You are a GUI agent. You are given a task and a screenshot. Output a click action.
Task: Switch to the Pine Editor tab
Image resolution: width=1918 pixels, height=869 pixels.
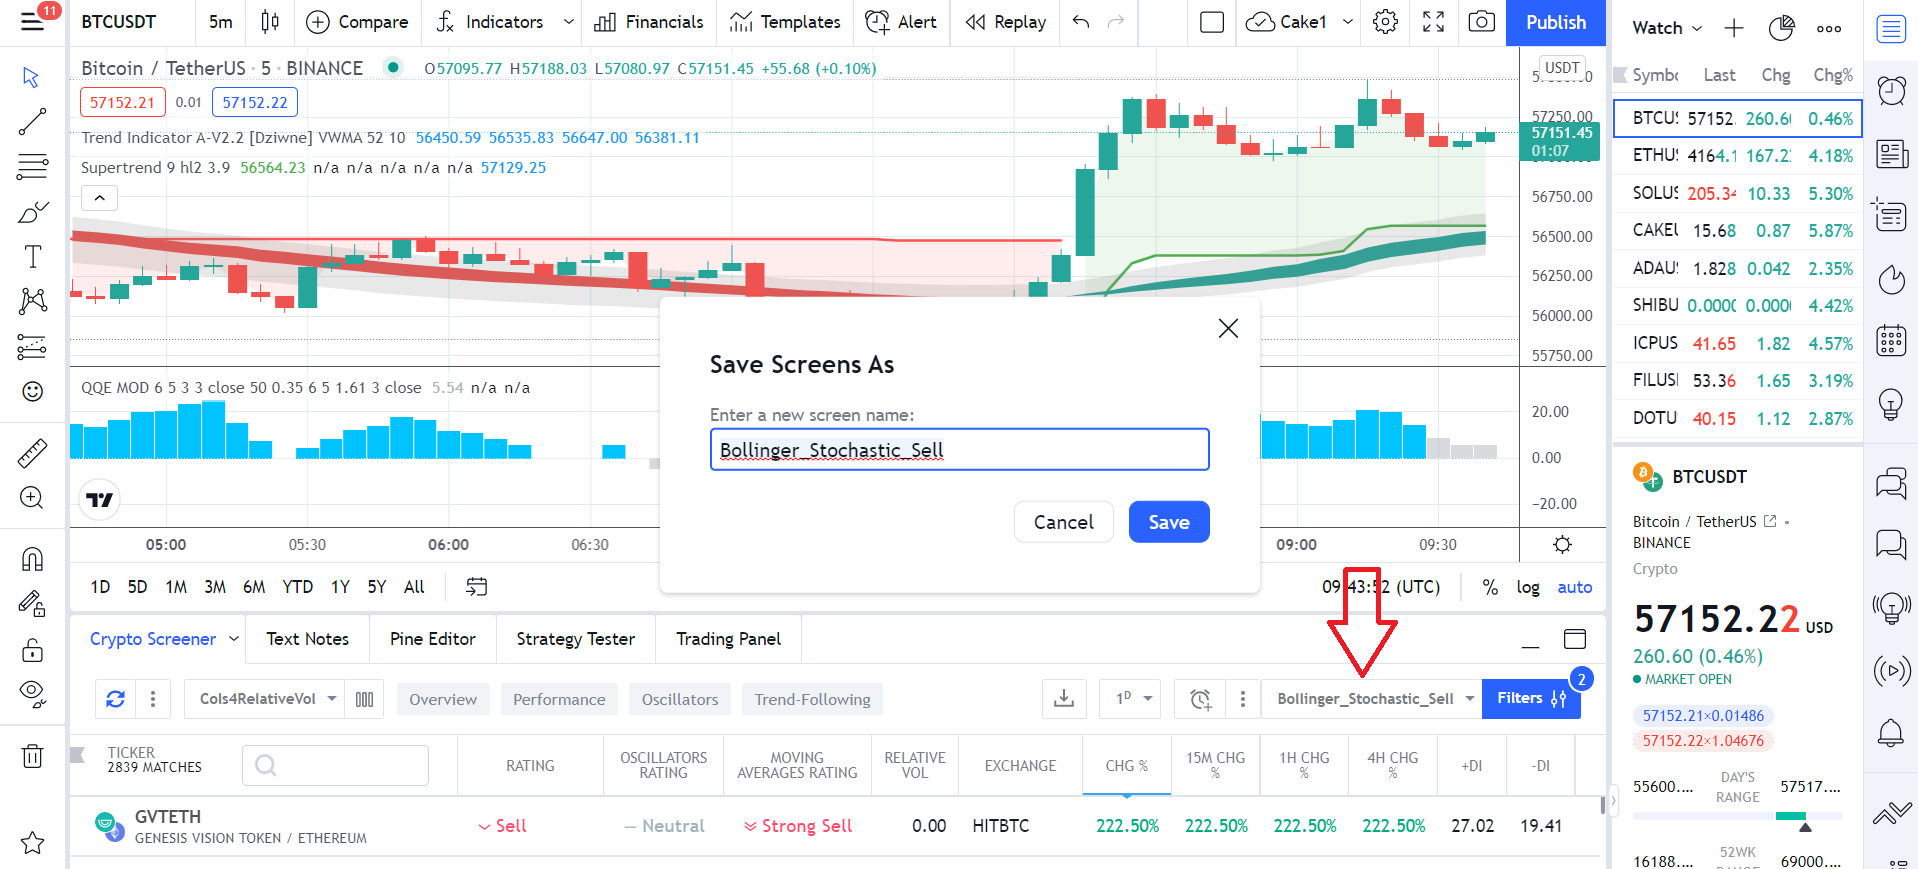click(433, 639)
